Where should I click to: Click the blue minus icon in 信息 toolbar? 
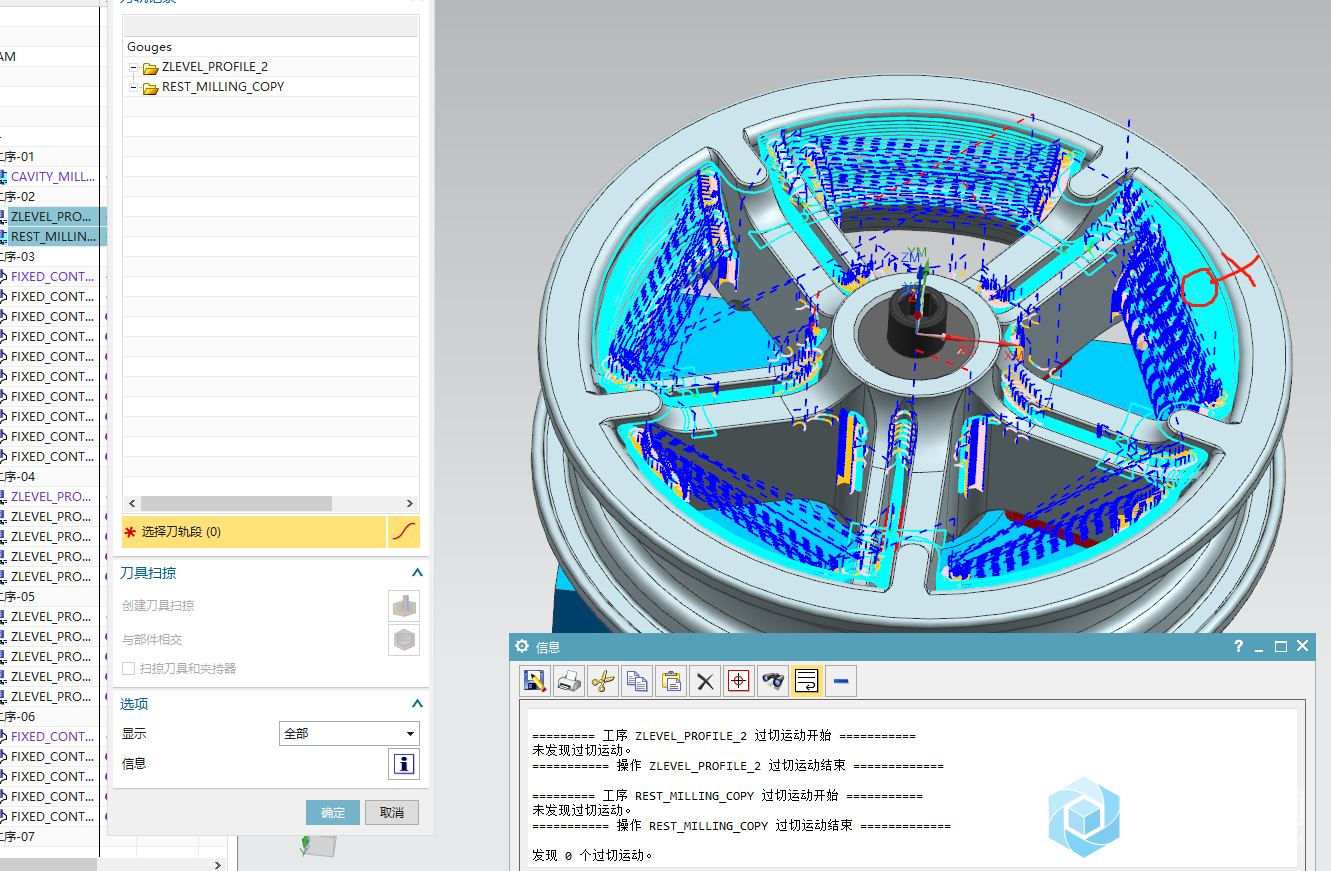click(x=841, y=681)
